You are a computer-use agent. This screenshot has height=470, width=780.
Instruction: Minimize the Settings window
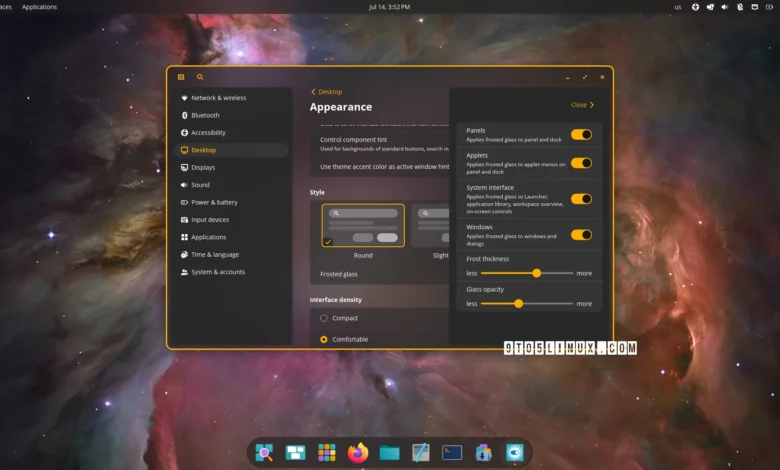568,77
